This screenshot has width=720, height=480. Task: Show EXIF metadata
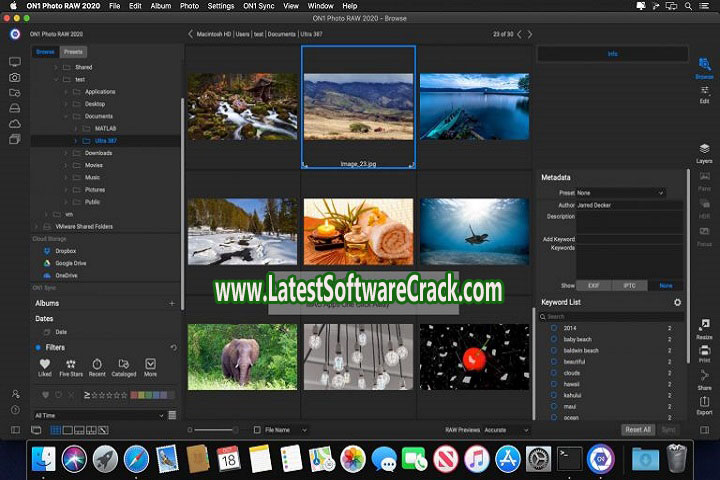pyautogui.click(x=596, y=285)
